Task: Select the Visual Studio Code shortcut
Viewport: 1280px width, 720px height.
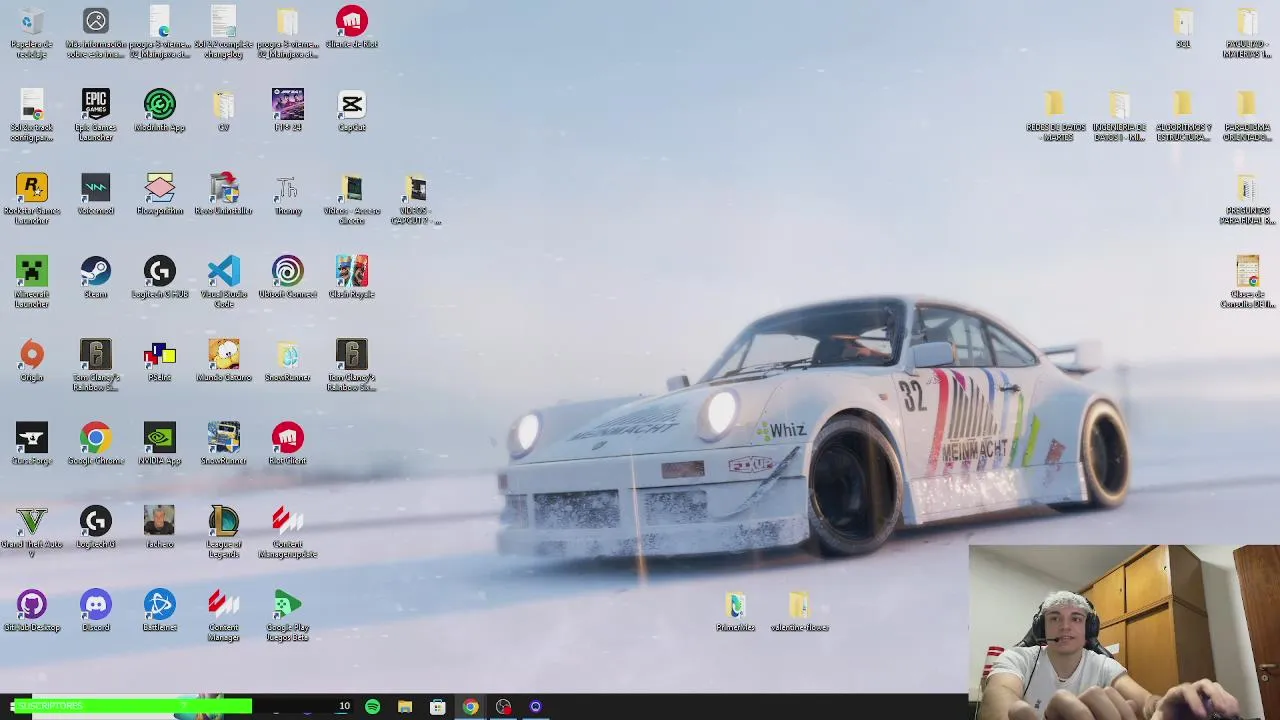Action: click(x=223, y=282)
